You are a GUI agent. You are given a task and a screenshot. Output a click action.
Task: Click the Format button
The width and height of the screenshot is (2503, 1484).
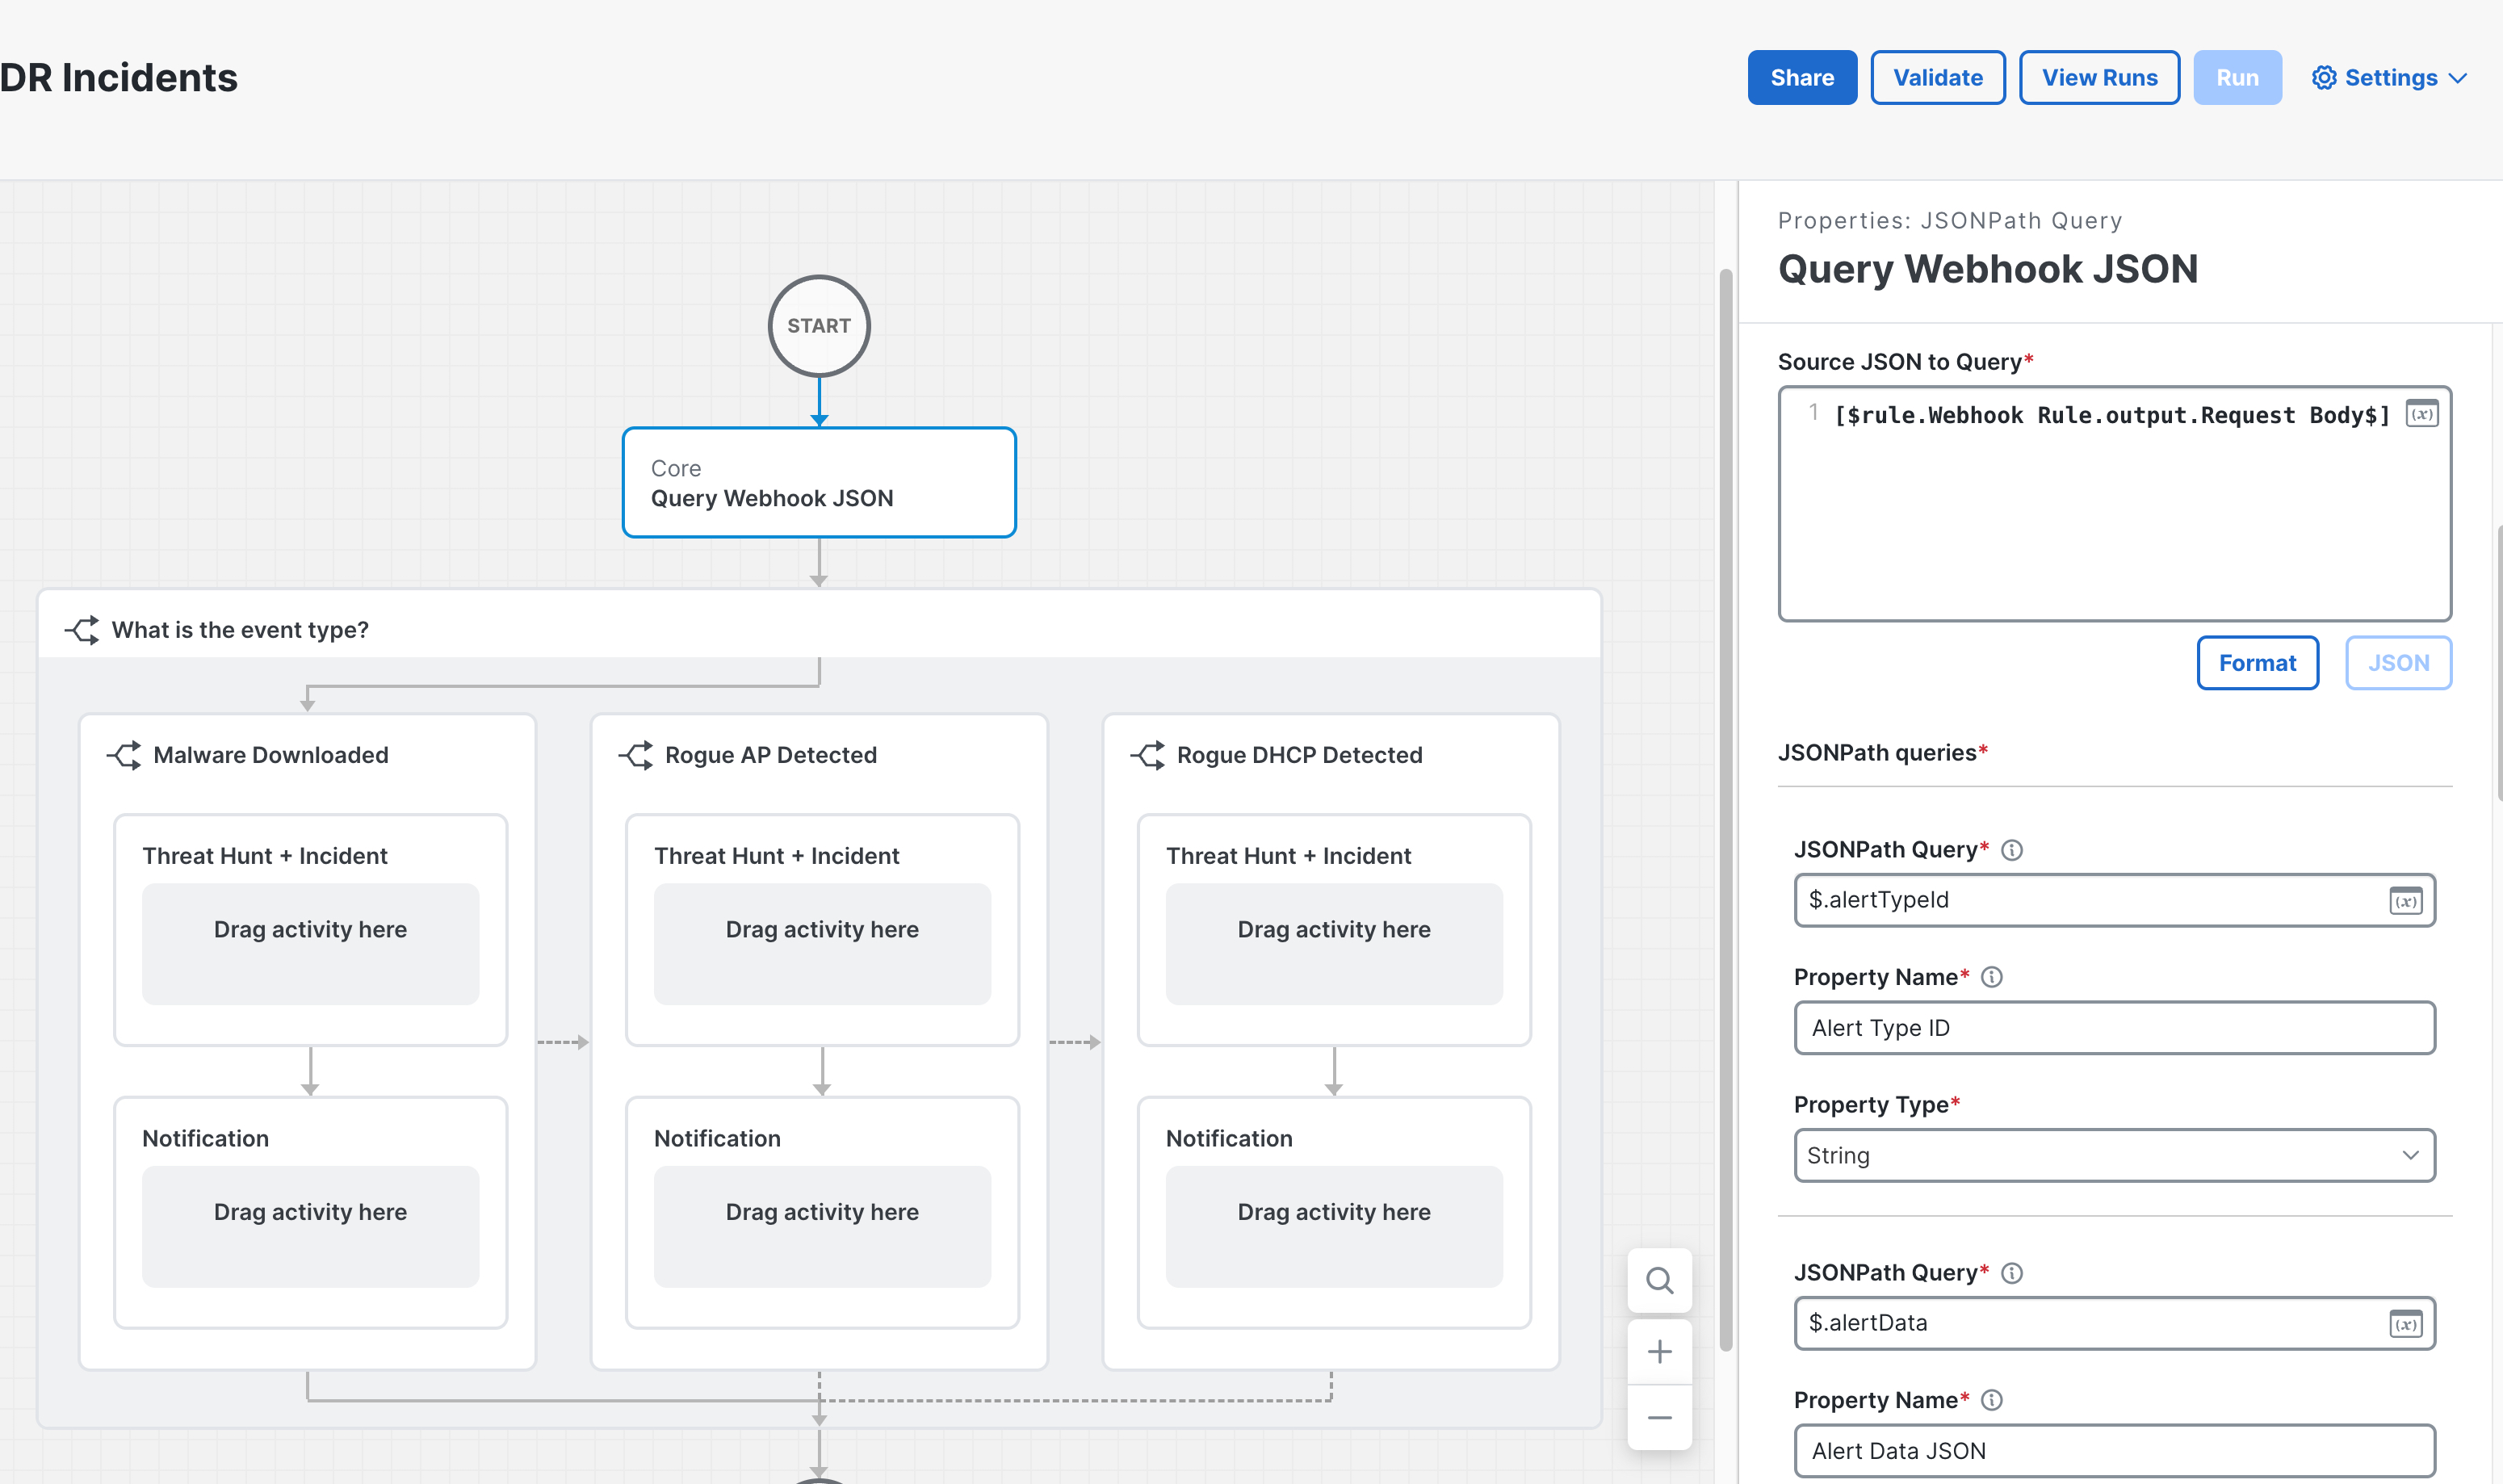2257,663
